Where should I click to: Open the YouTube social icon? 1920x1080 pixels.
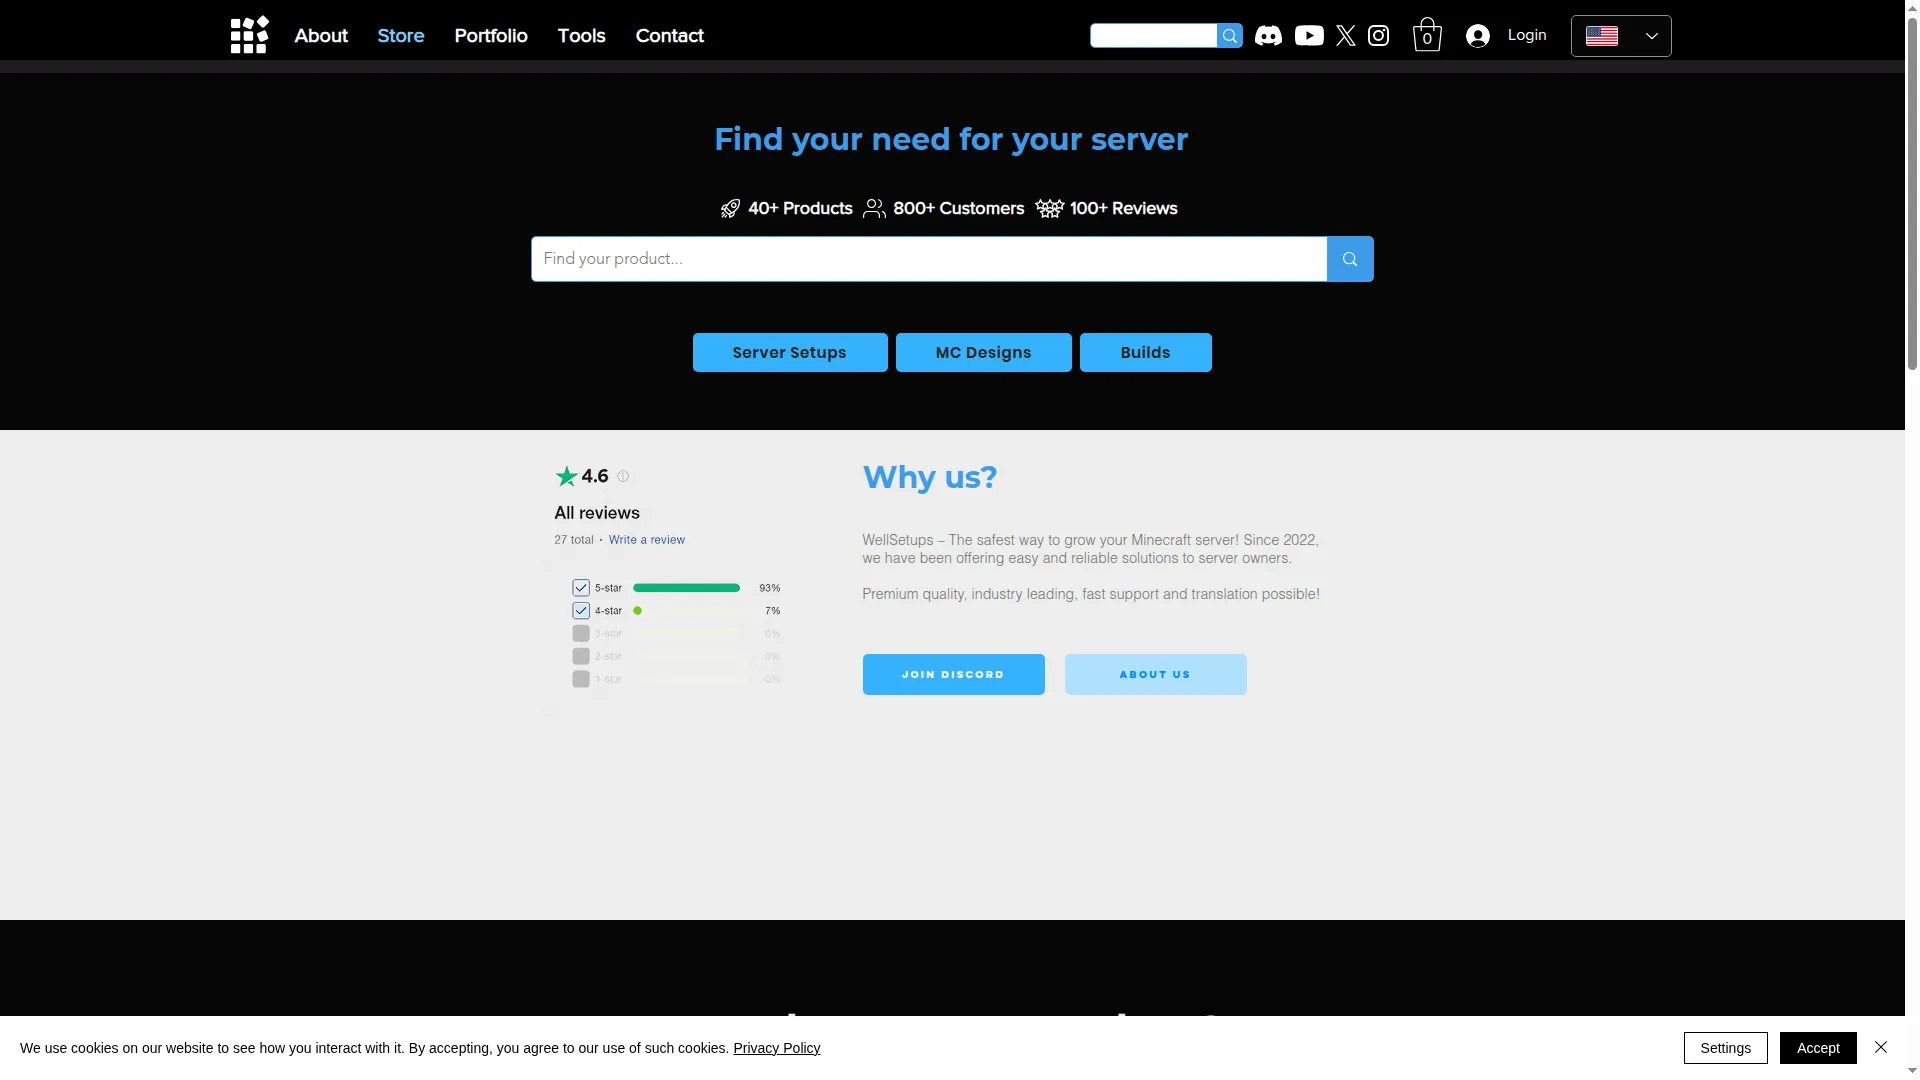pyautogui.click(x=1309, y=36)
